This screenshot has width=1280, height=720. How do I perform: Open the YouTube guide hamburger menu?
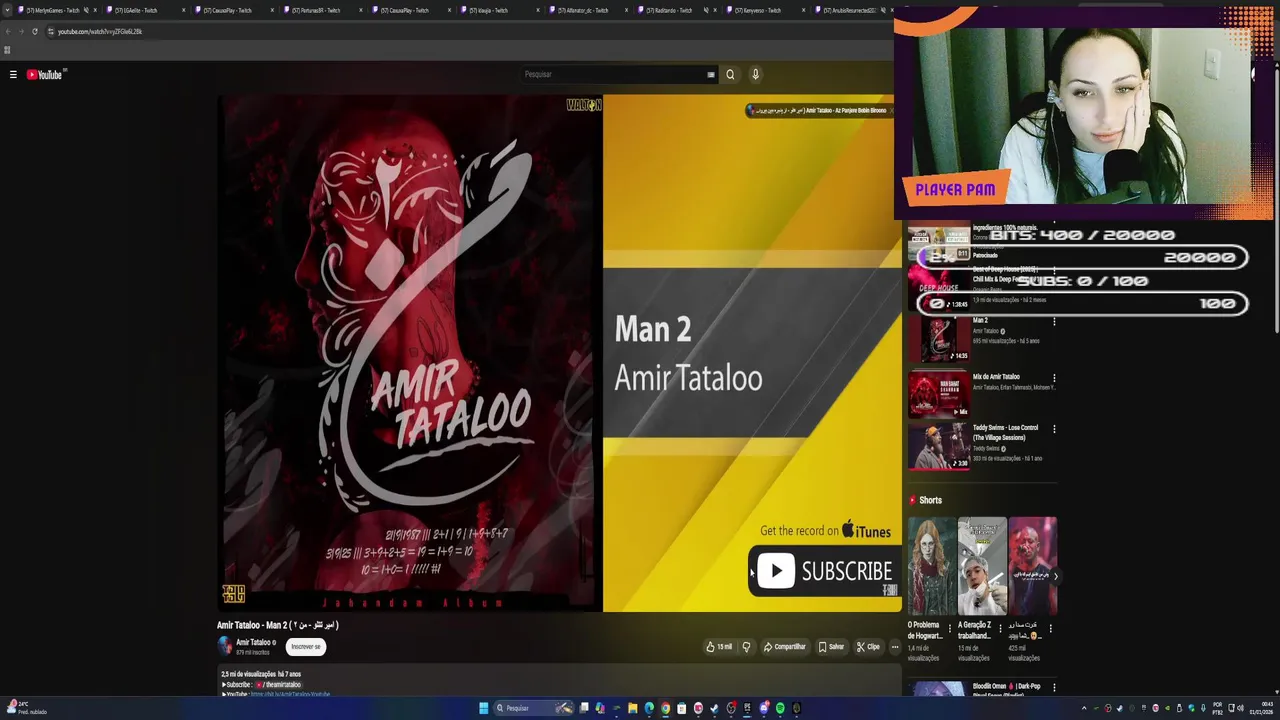coord(13,74)
